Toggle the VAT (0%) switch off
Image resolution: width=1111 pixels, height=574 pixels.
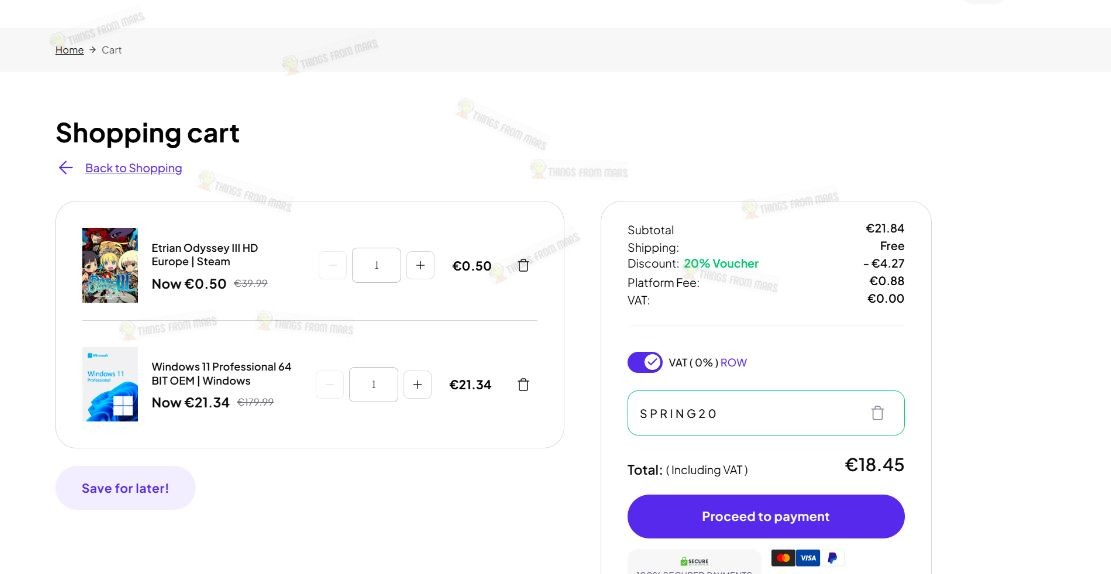pyautogui.click(x=645, y=362)
